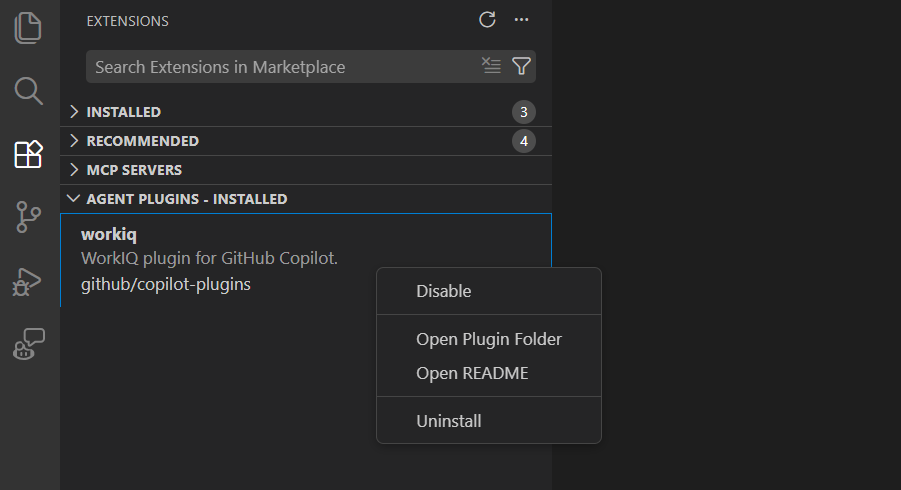Click the RECOMMENDED count badge showing 4
901x490 pixels.
click(x=523, y=141)
